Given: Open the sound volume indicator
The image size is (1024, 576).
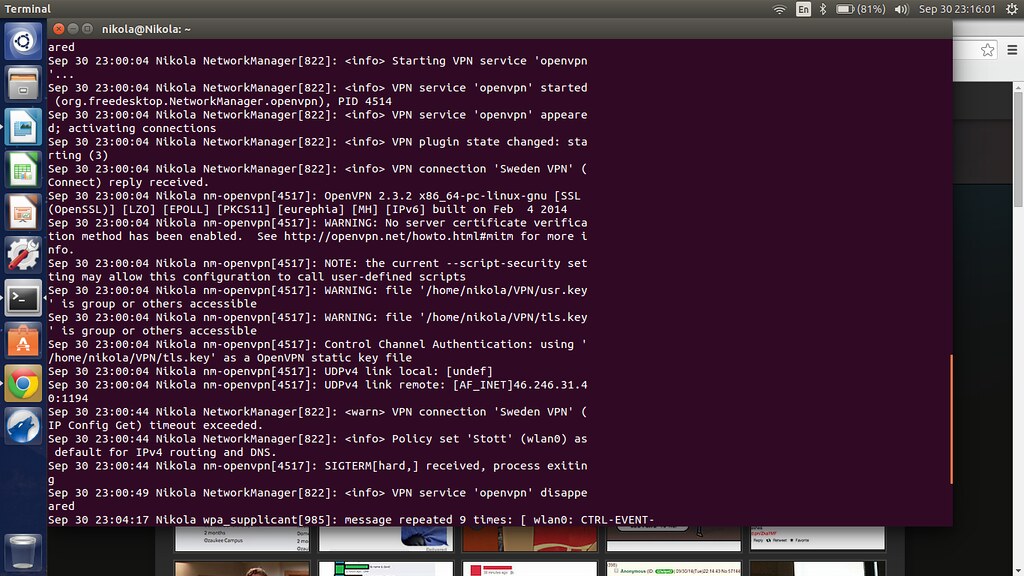Looking at the screenshot, I should click(x=901, y=9).
